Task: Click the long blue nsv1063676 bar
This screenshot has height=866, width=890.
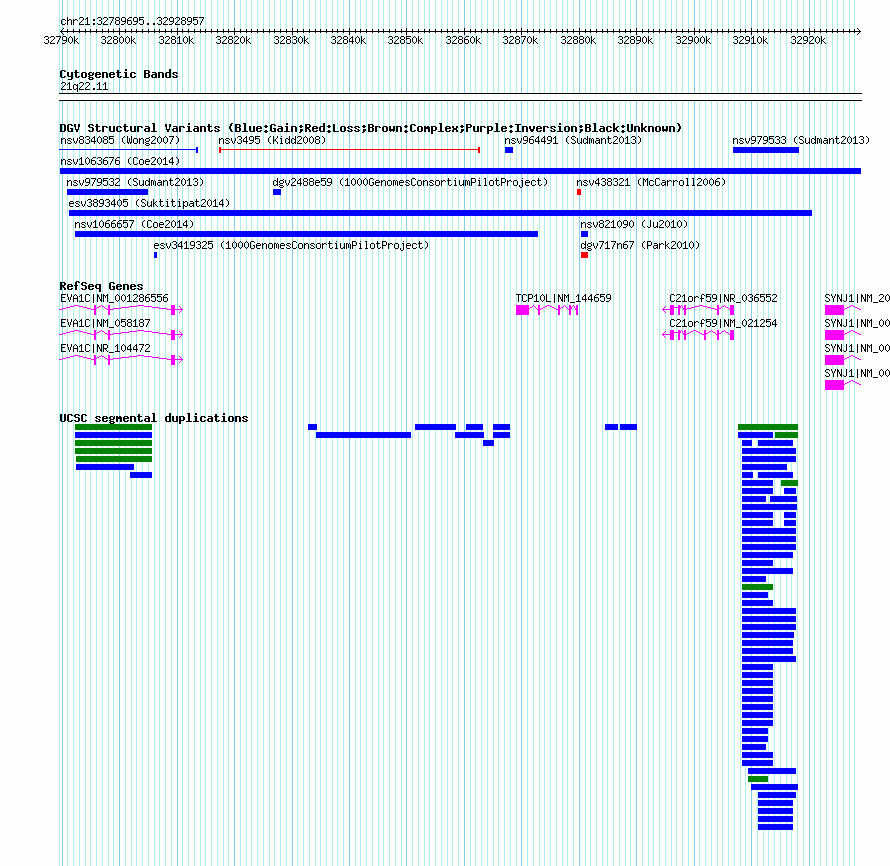Action: tap(460, 171)
